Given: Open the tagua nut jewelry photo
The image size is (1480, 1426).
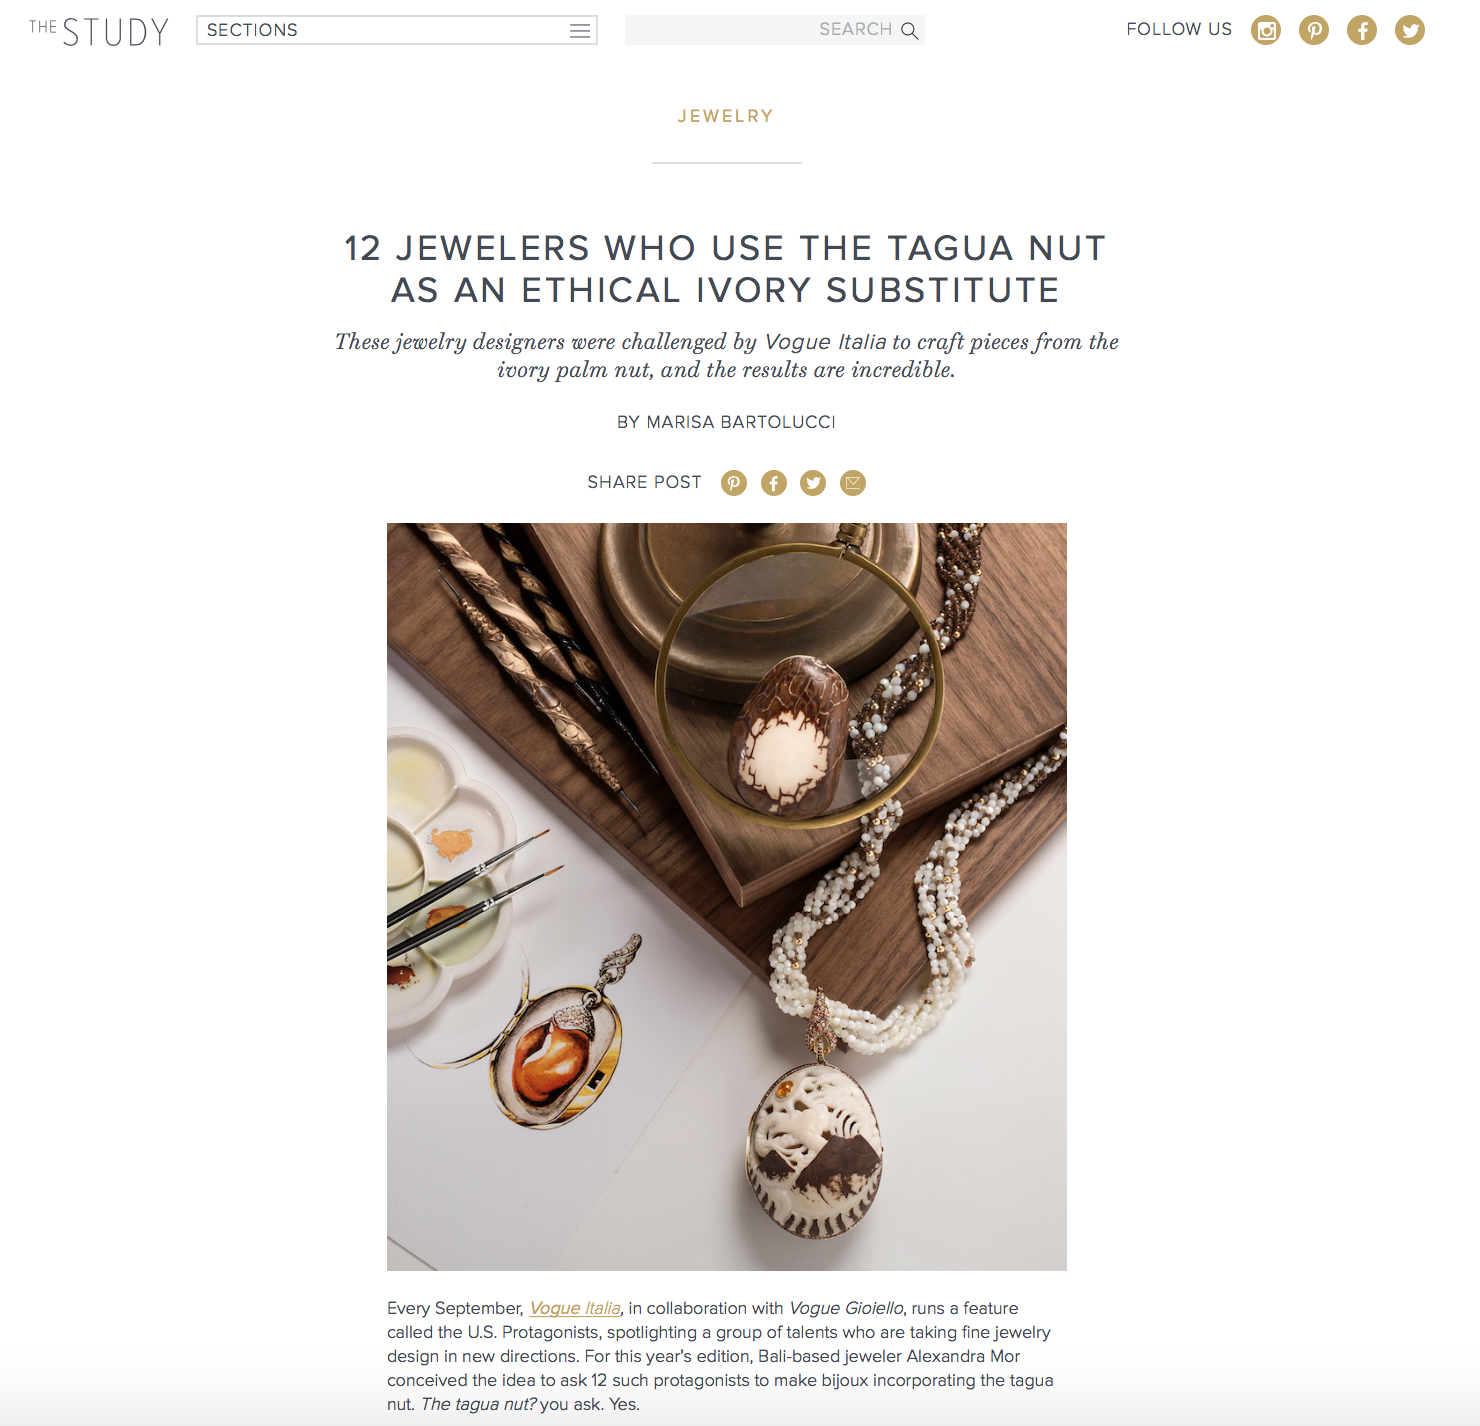Looking at the screenshot, I should click(727, 897).
